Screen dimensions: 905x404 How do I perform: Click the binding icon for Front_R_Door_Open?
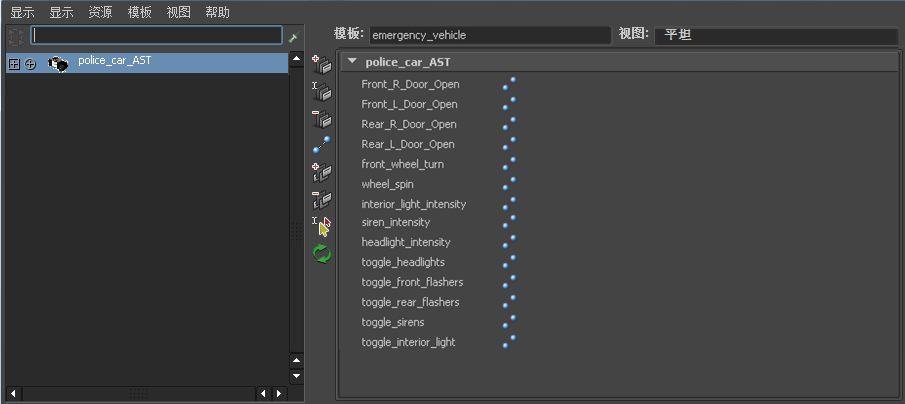tap(508, 84)
